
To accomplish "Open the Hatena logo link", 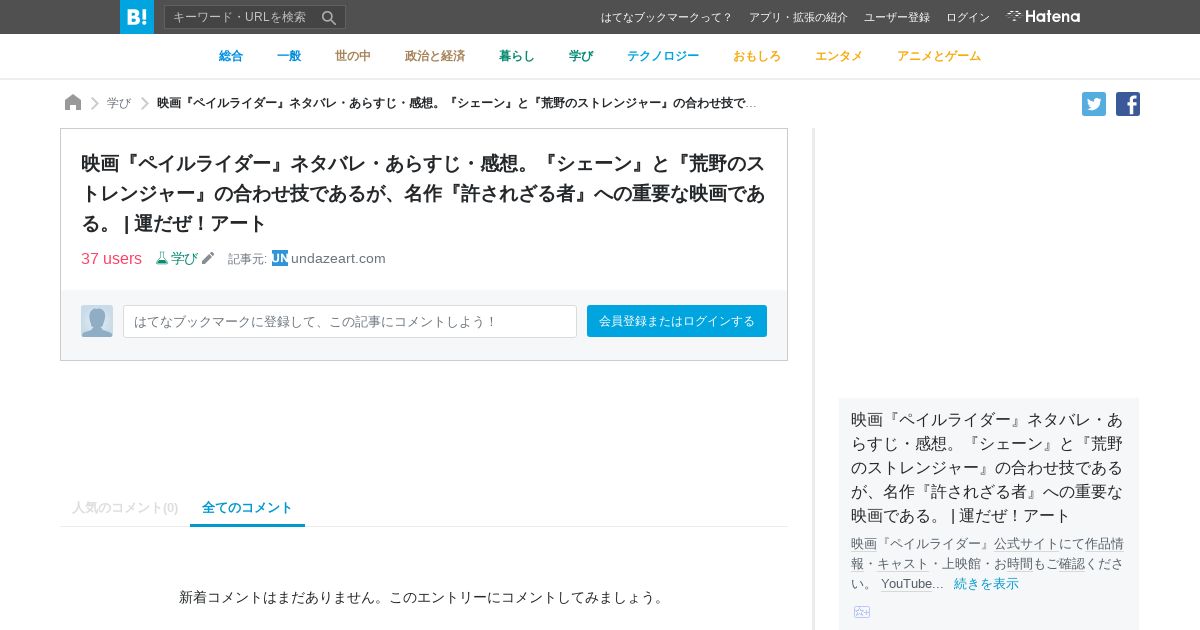I will coord(1043,17).
